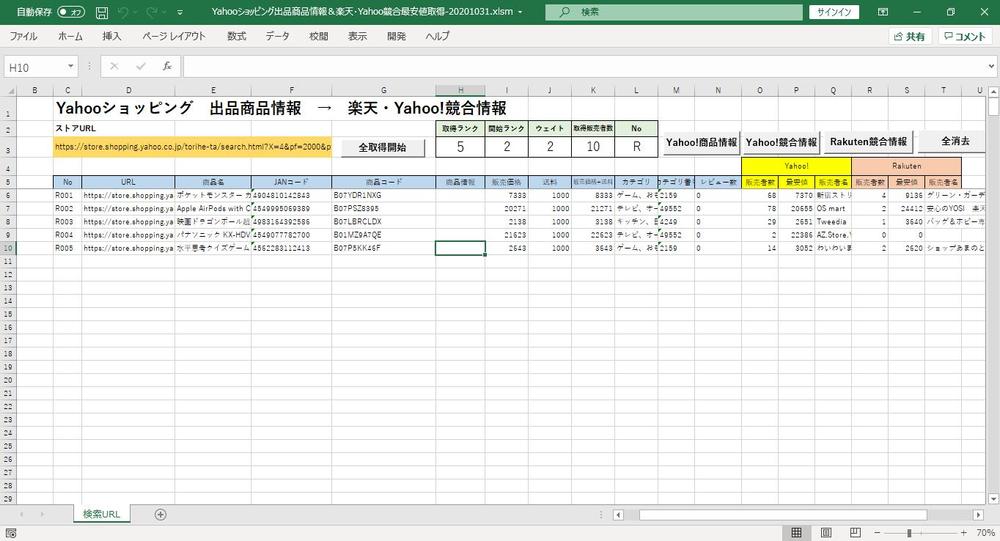Screen dimensions: 1000x541
Task: Switch to Page Layout view icon
Action: point(826,532)
